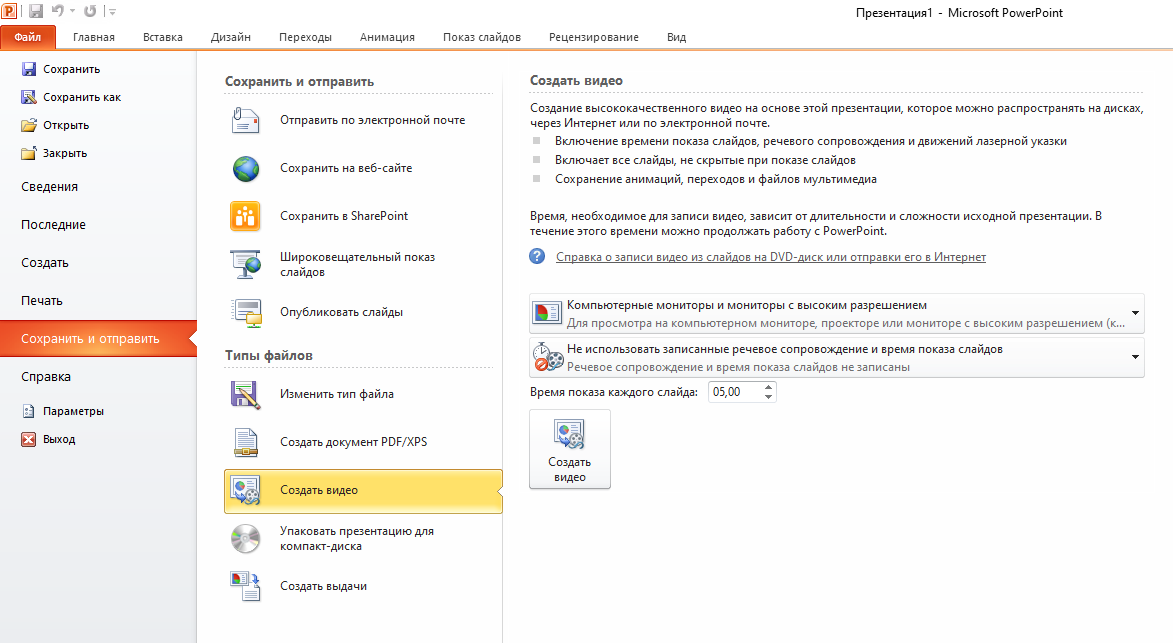Click the Параметры options icon
The width and height of the screenshot is (1173, 643).
click(x=28, y=411)
